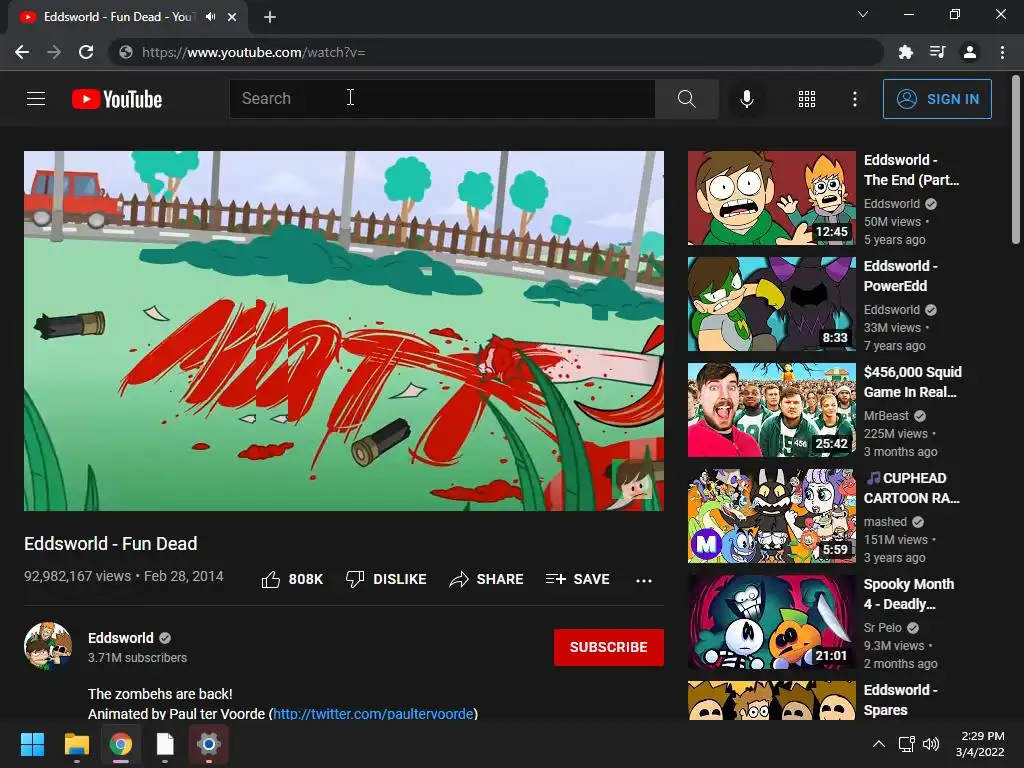Open network status icon in system tray

906,744
